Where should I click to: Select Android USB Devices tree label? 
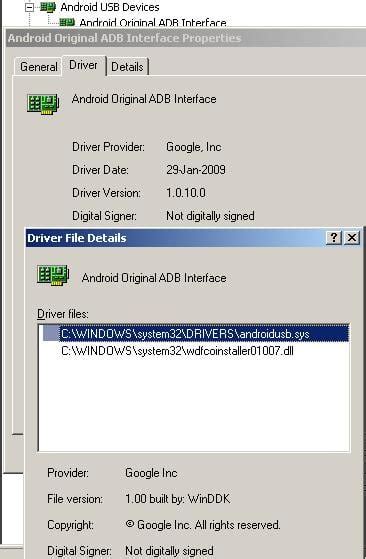[x=110, y=7]
